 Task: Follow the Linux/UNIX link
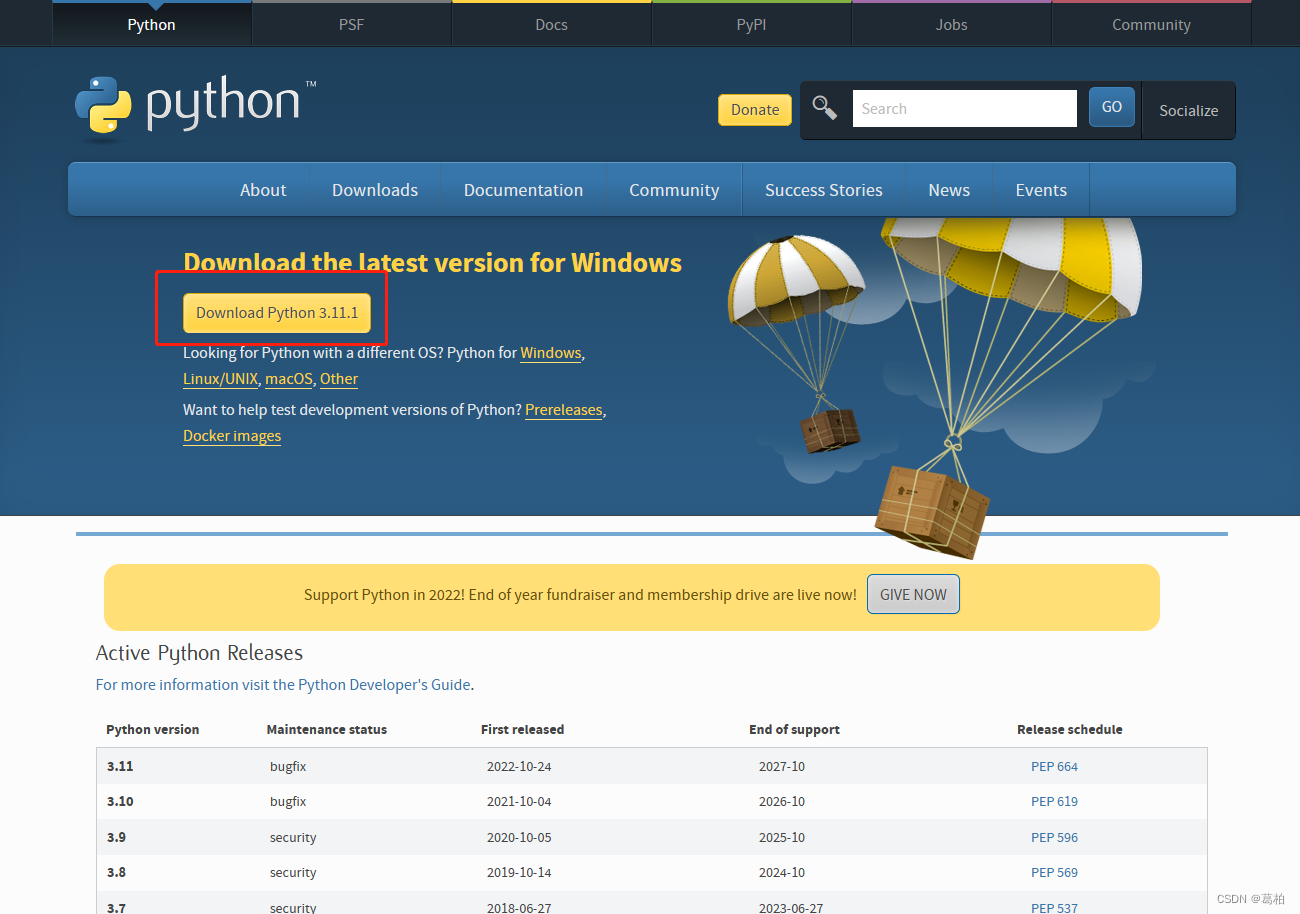tap(220, 379)
